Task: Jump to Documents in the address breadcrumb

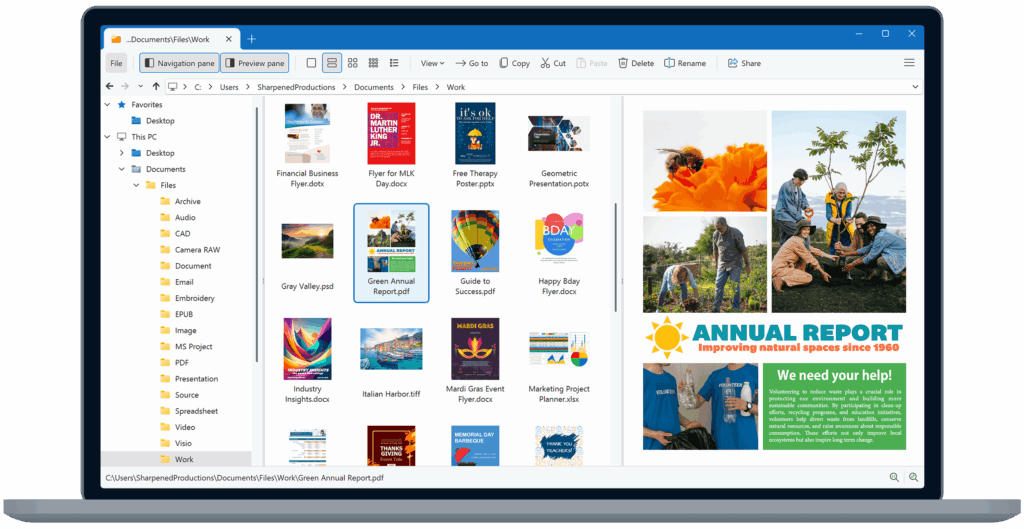Action: point(374,87)
